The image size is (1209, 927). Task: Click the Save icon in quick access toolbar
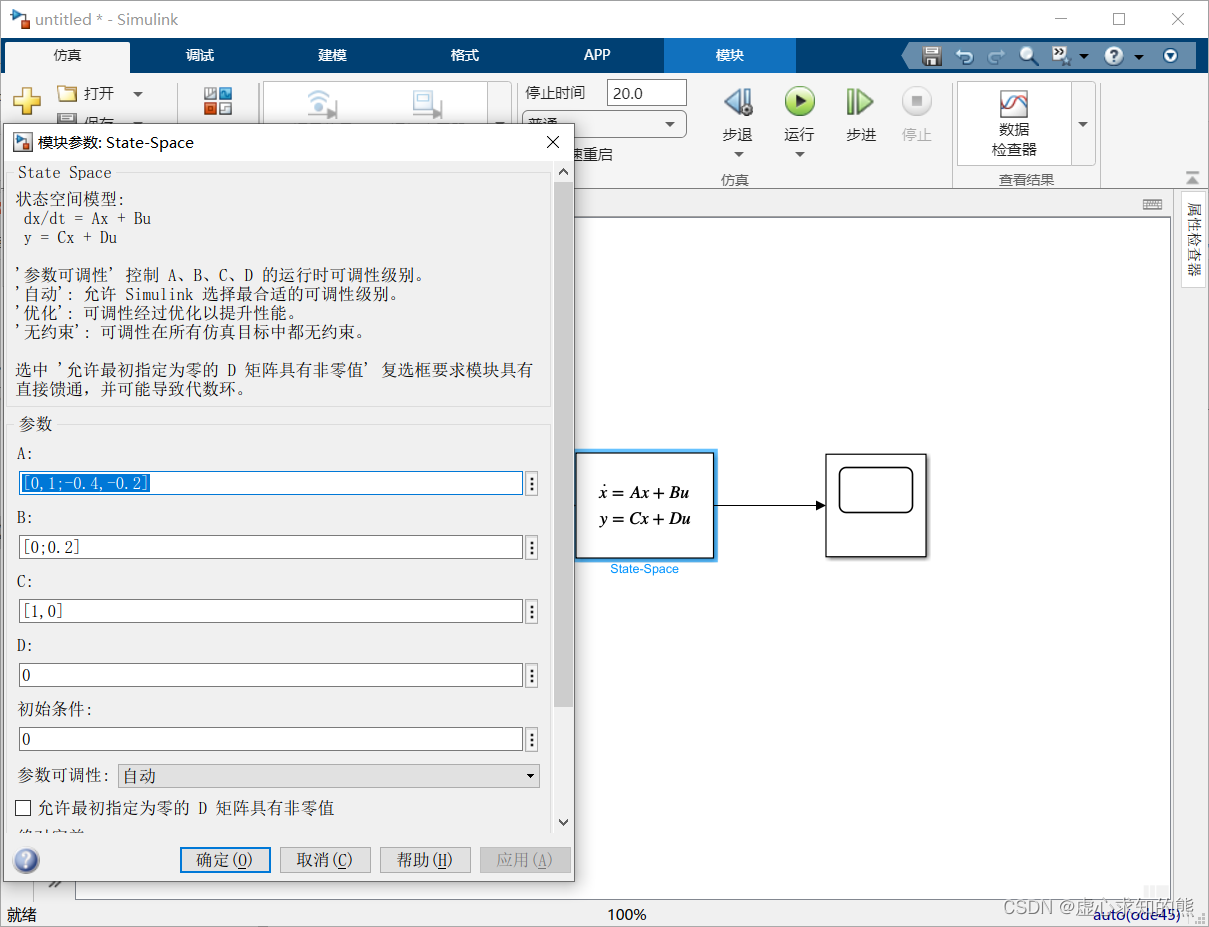[932, 56]
